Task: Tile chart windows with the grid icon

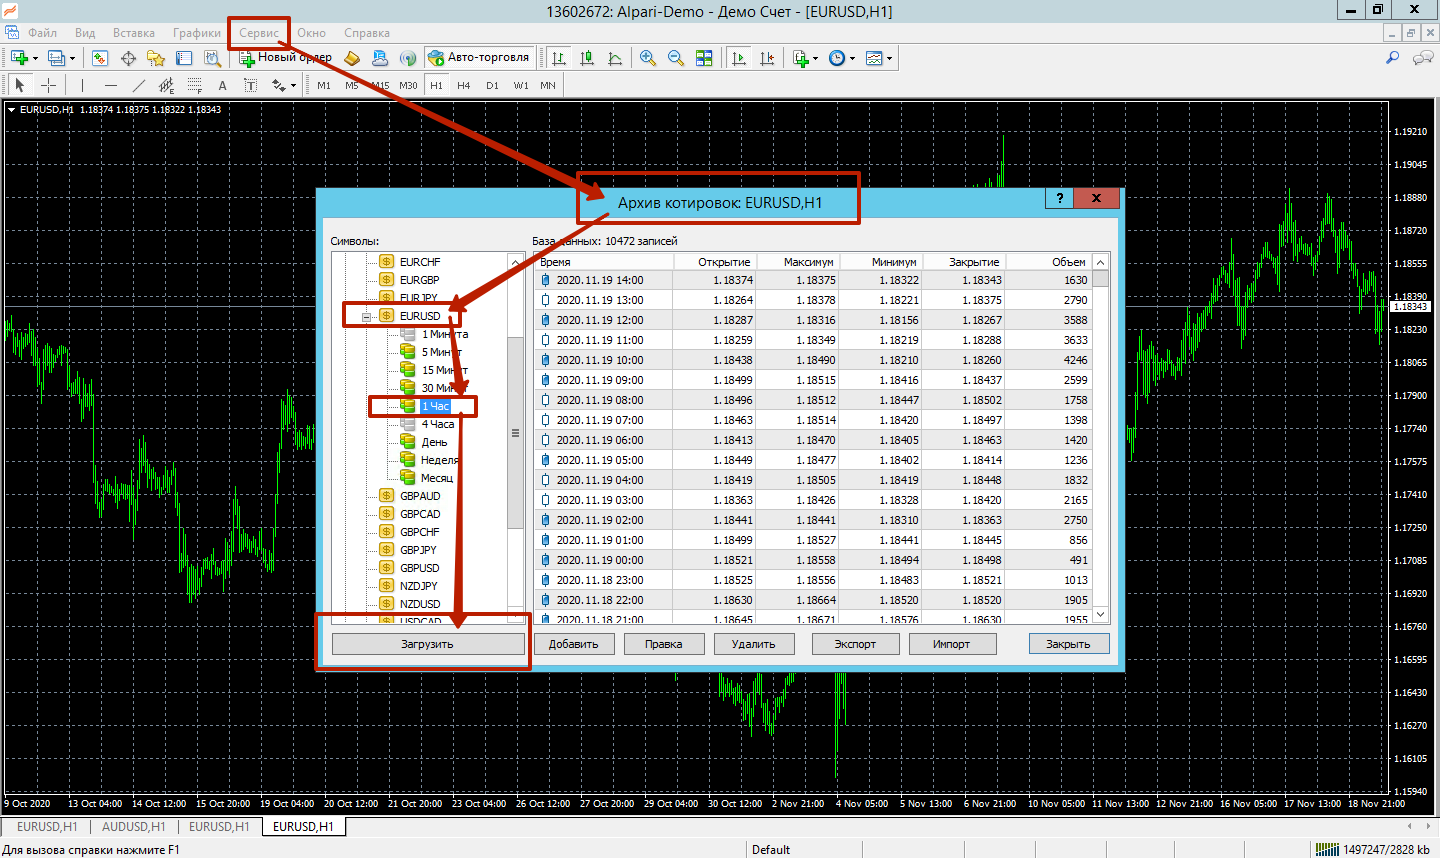Action: (x=704, y=58)
